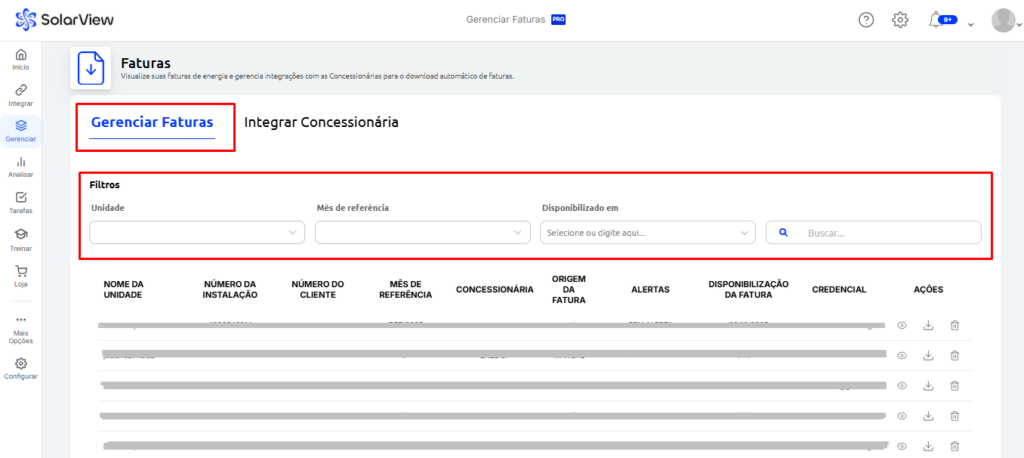Select the Analisar chart icon
Viewport: 1024px width, 458px height.
point(21,165)
